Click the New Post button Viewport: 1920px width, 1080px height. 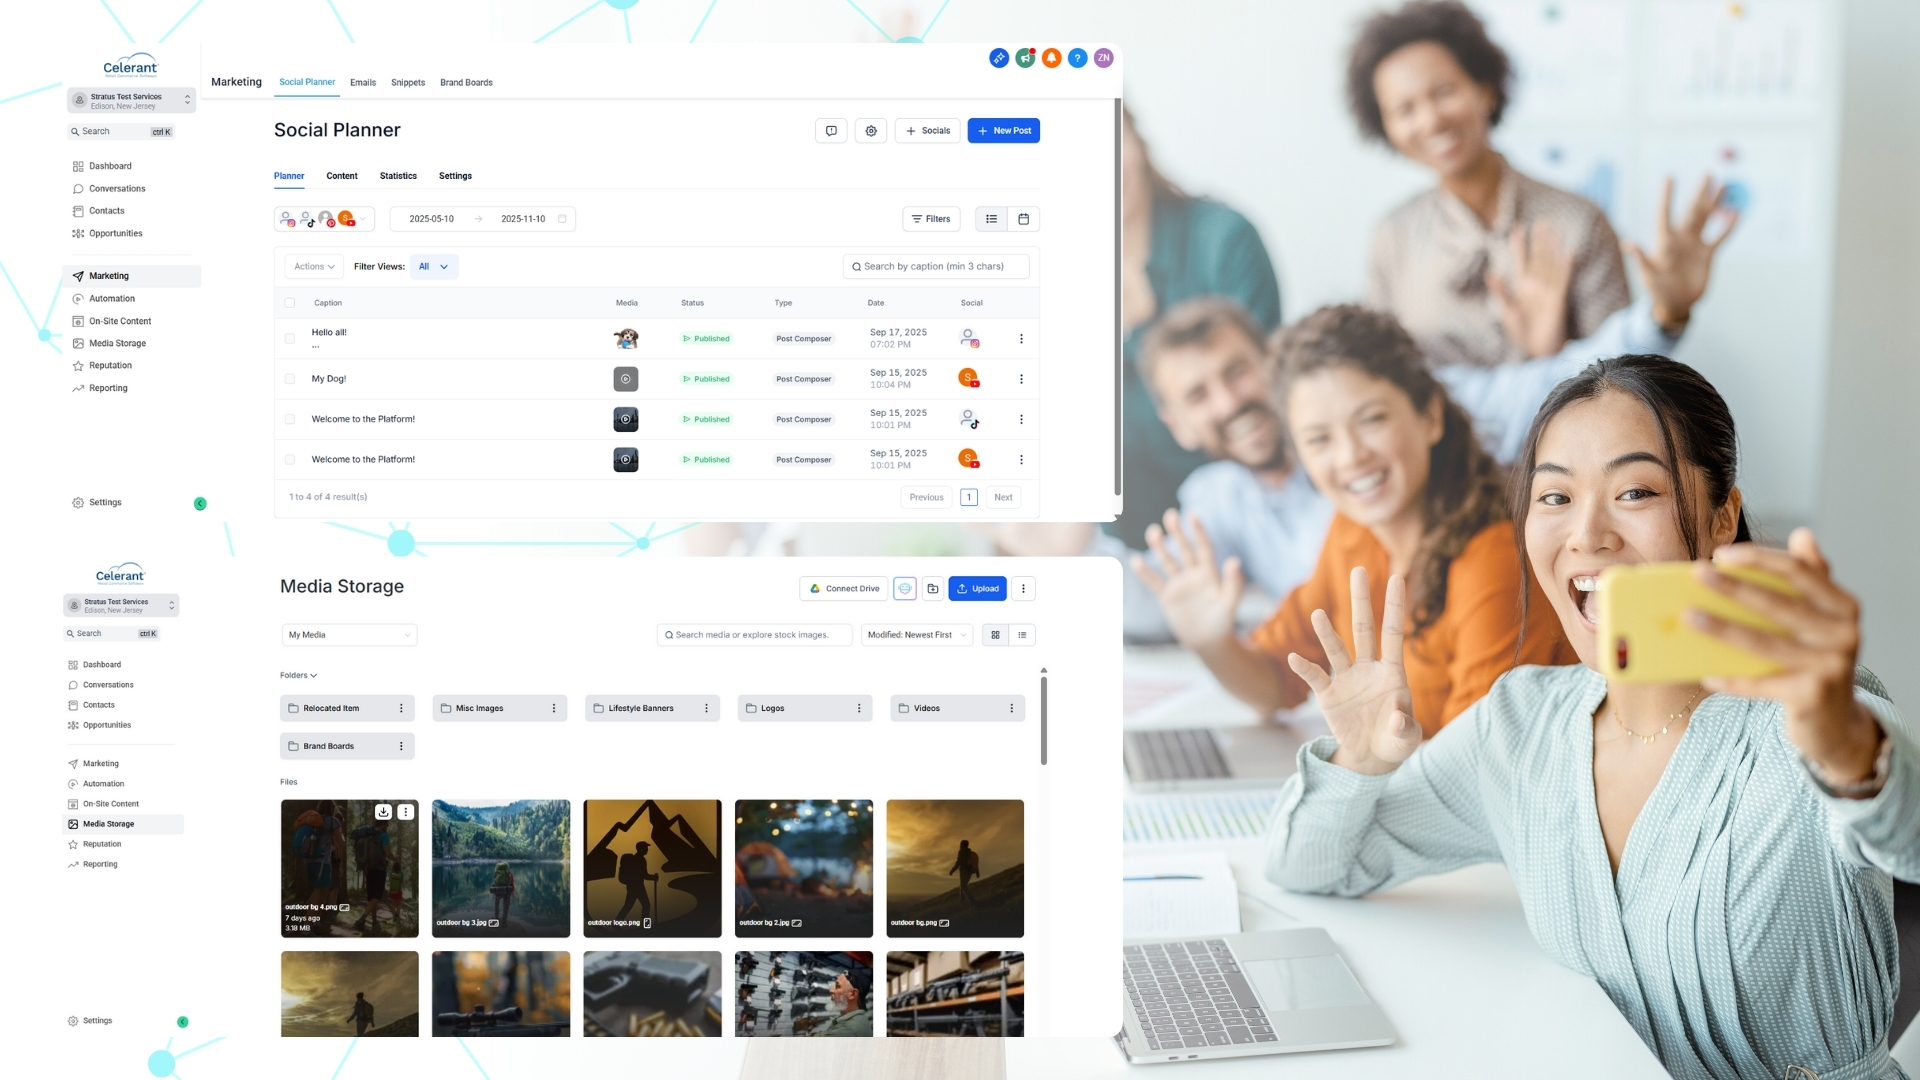(x=1003, y=131)
